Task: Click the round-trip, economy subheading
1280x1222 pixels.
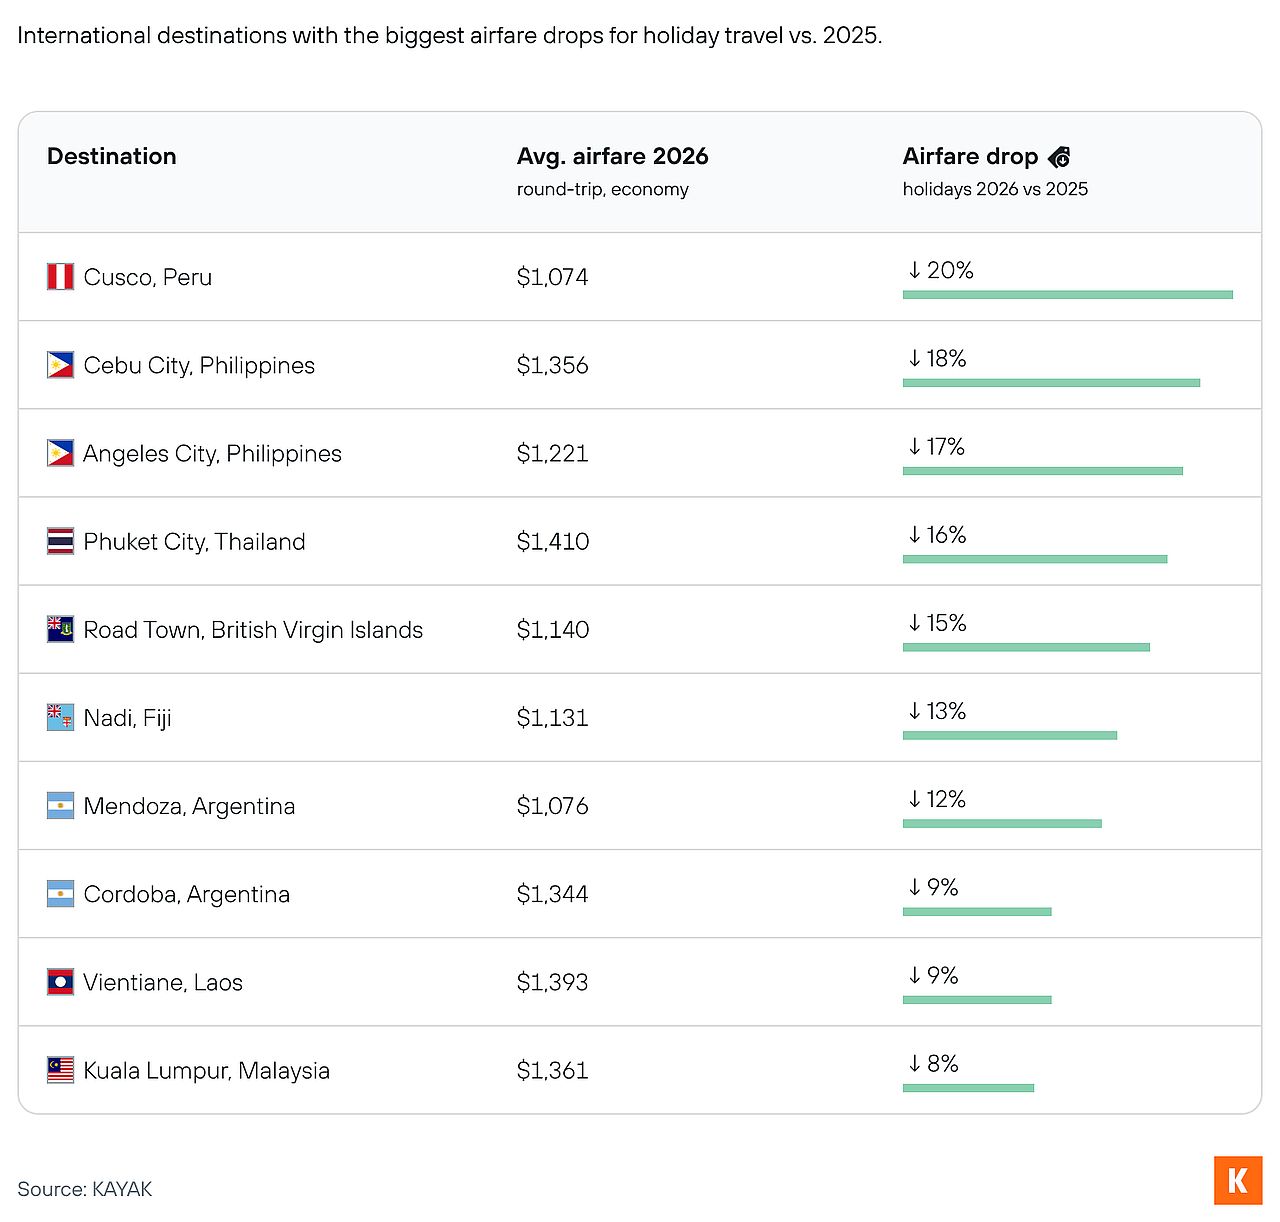Action: pyautogui.click(x=603, y=189)
